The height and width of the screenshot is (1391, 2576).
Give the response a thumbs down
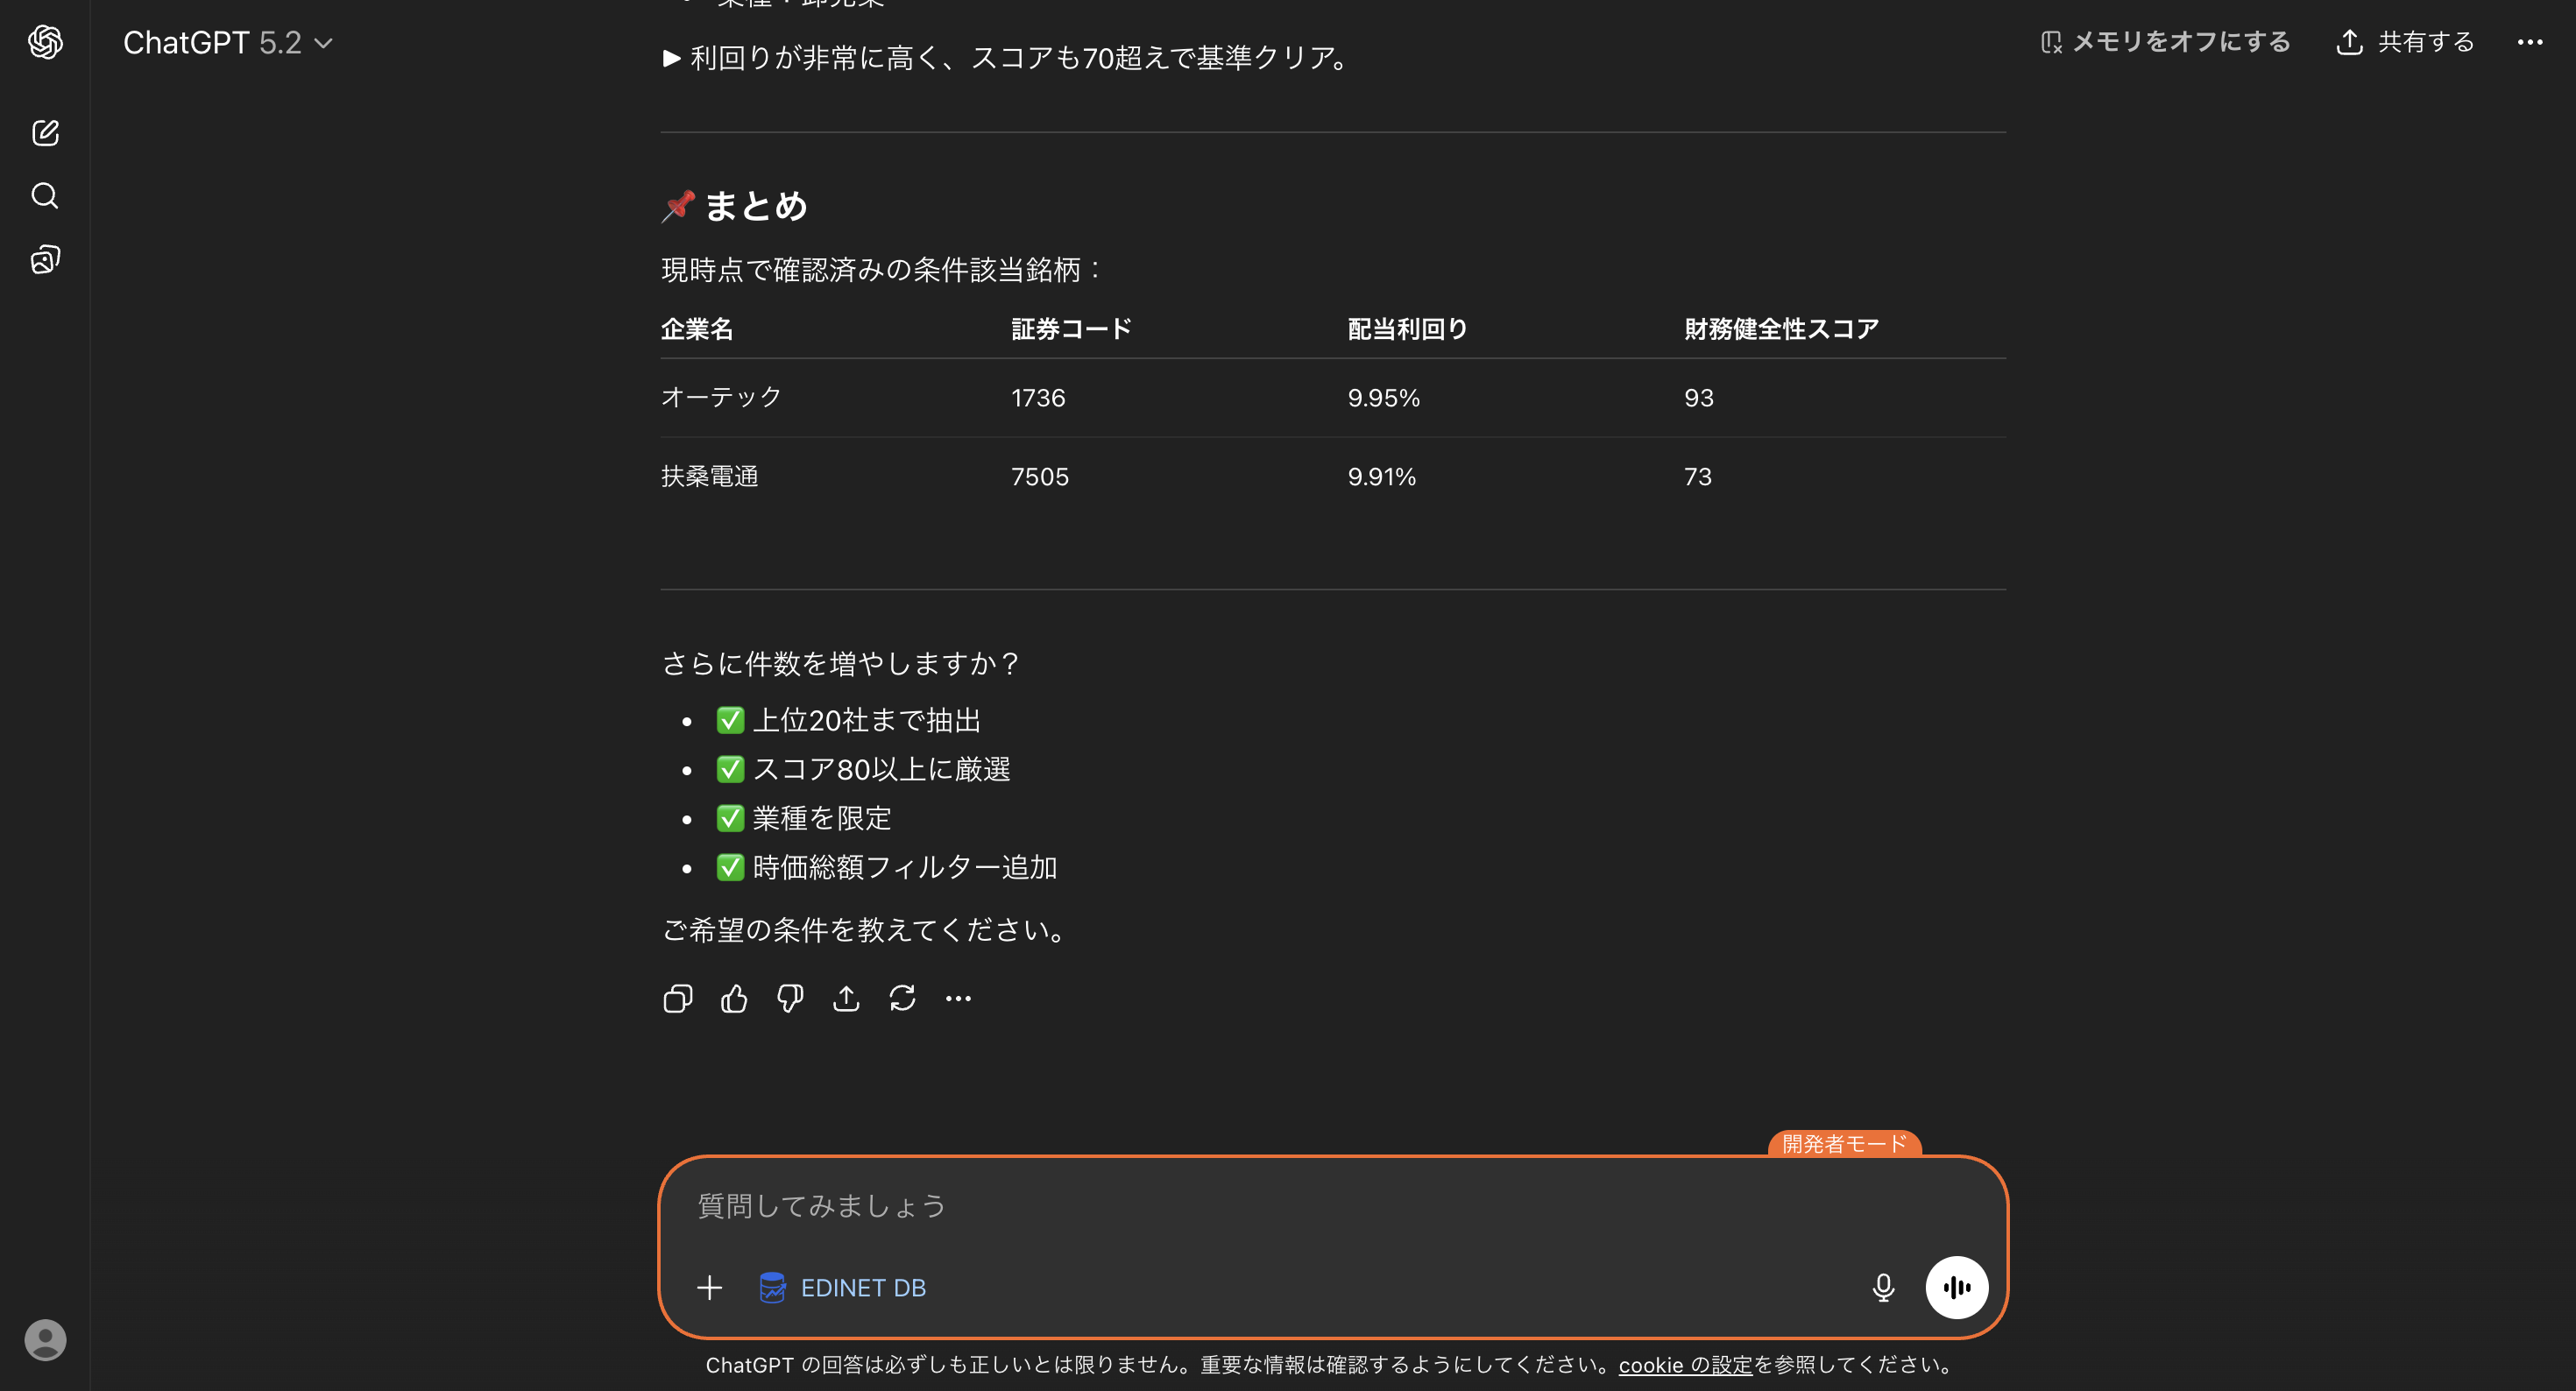[790, 998]
